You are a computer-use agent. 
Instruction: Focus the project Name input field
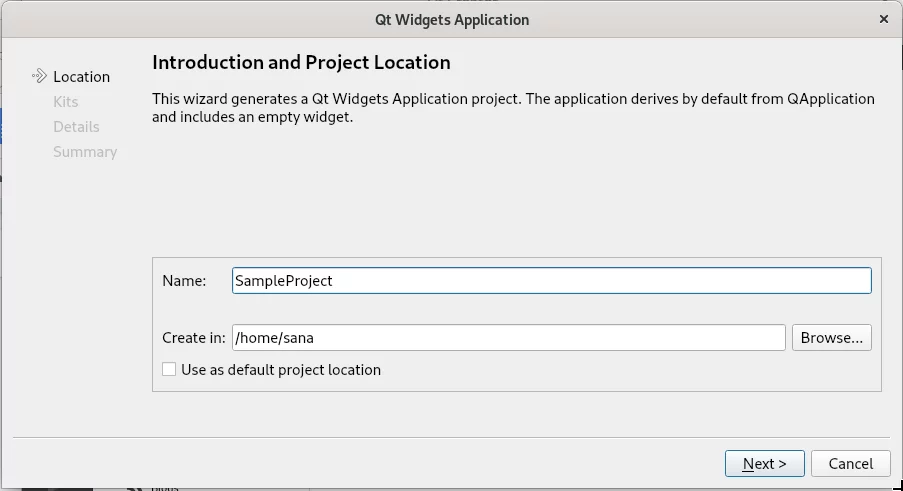[x=552, y=280]
